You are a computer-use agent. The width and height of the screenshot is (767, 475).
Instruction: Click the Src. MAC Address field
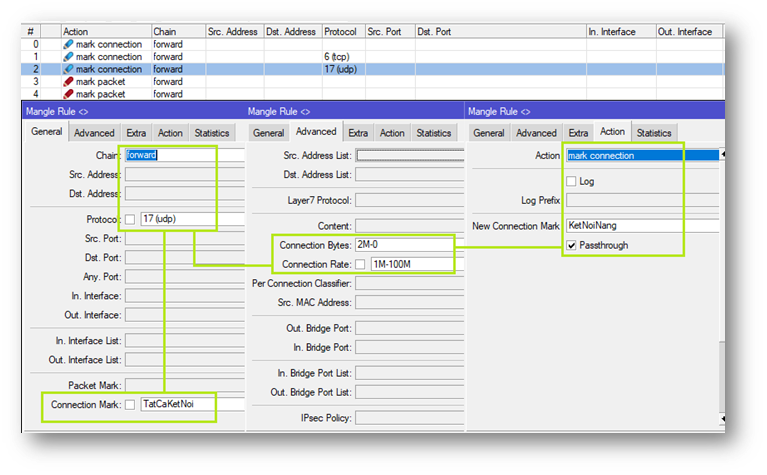pos(410,302)
